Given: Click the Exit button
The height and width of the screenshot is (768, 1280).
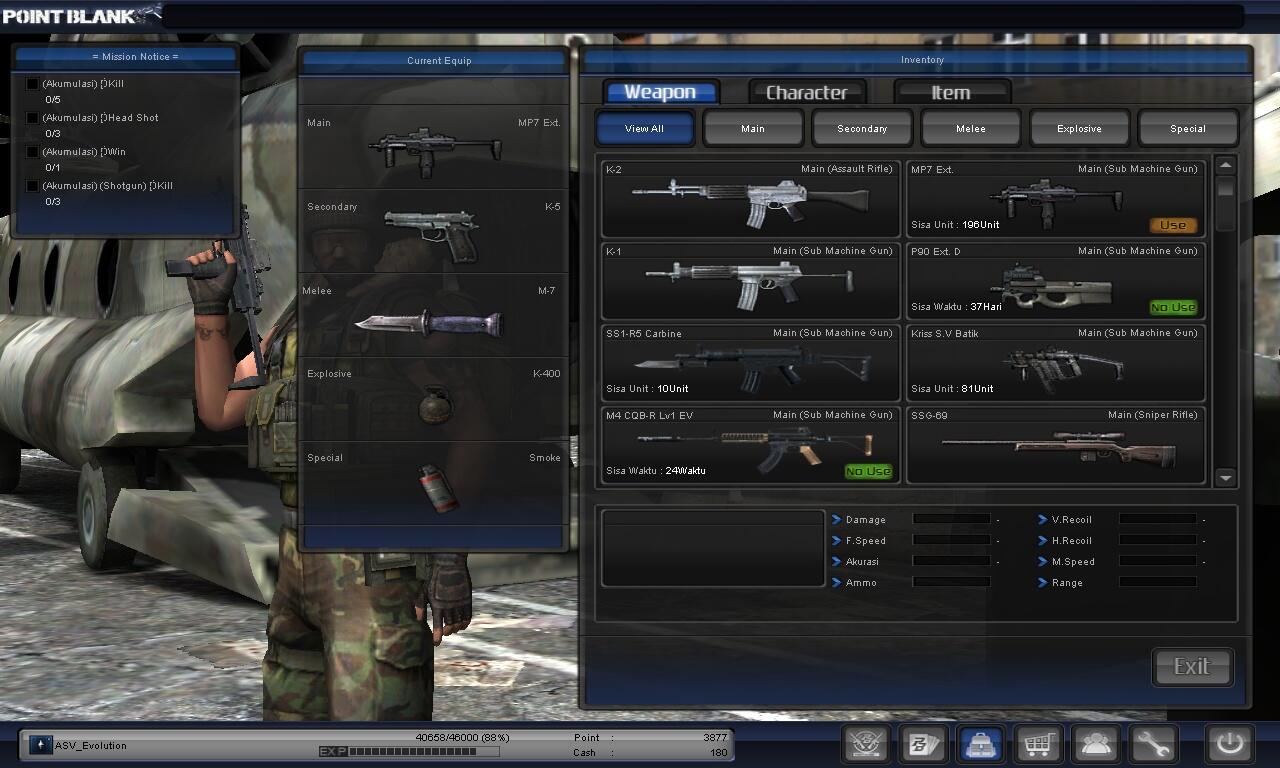Looking at the screenshot, I should click(x=1192, y=667).
